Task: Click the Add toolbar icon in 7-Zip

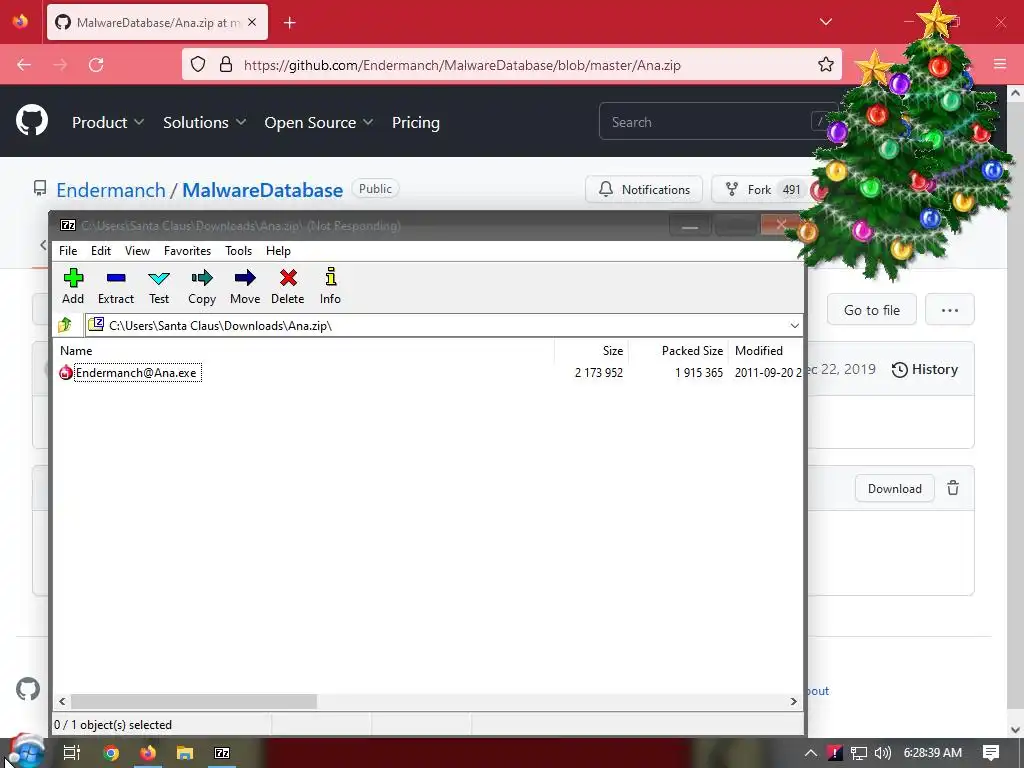Action: coord(73,286)
